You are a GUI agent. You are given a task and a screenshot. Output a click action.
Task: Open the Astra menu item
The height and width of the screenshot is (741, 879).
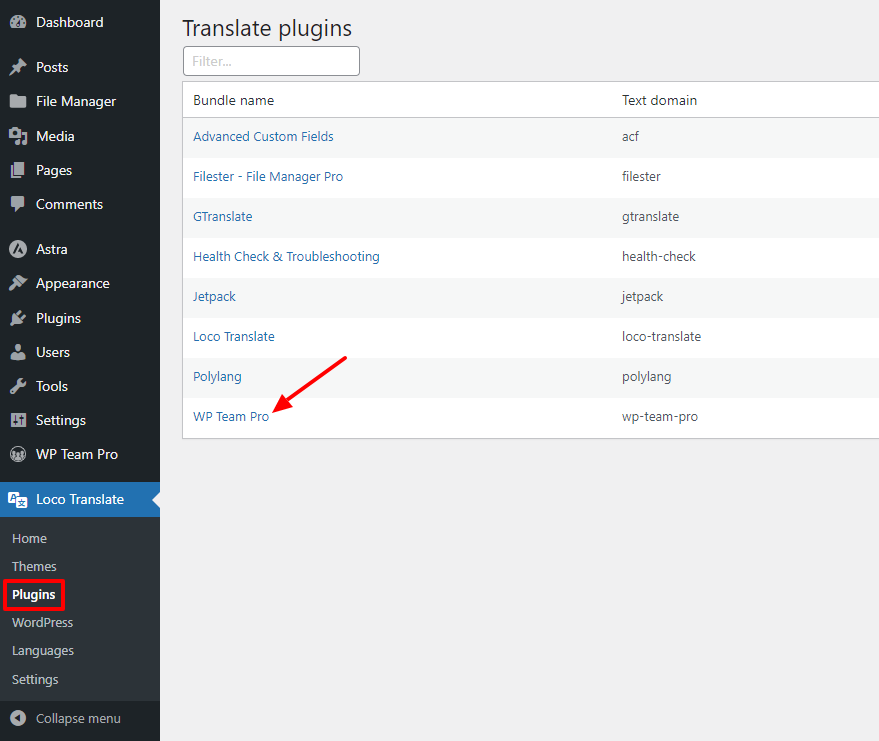[52, 249]
